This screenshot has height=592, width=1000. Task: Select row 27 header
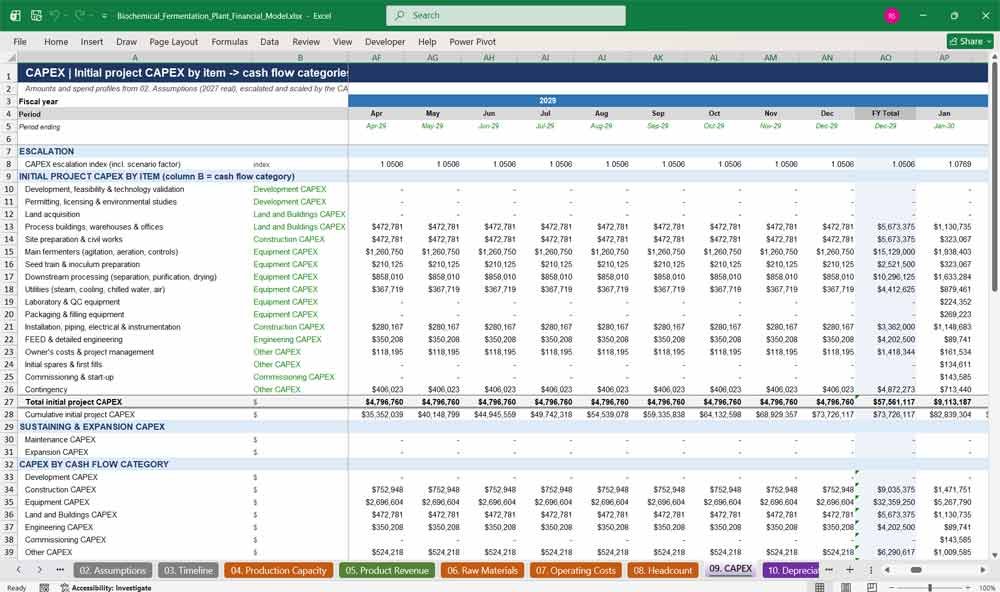point(9,402)
